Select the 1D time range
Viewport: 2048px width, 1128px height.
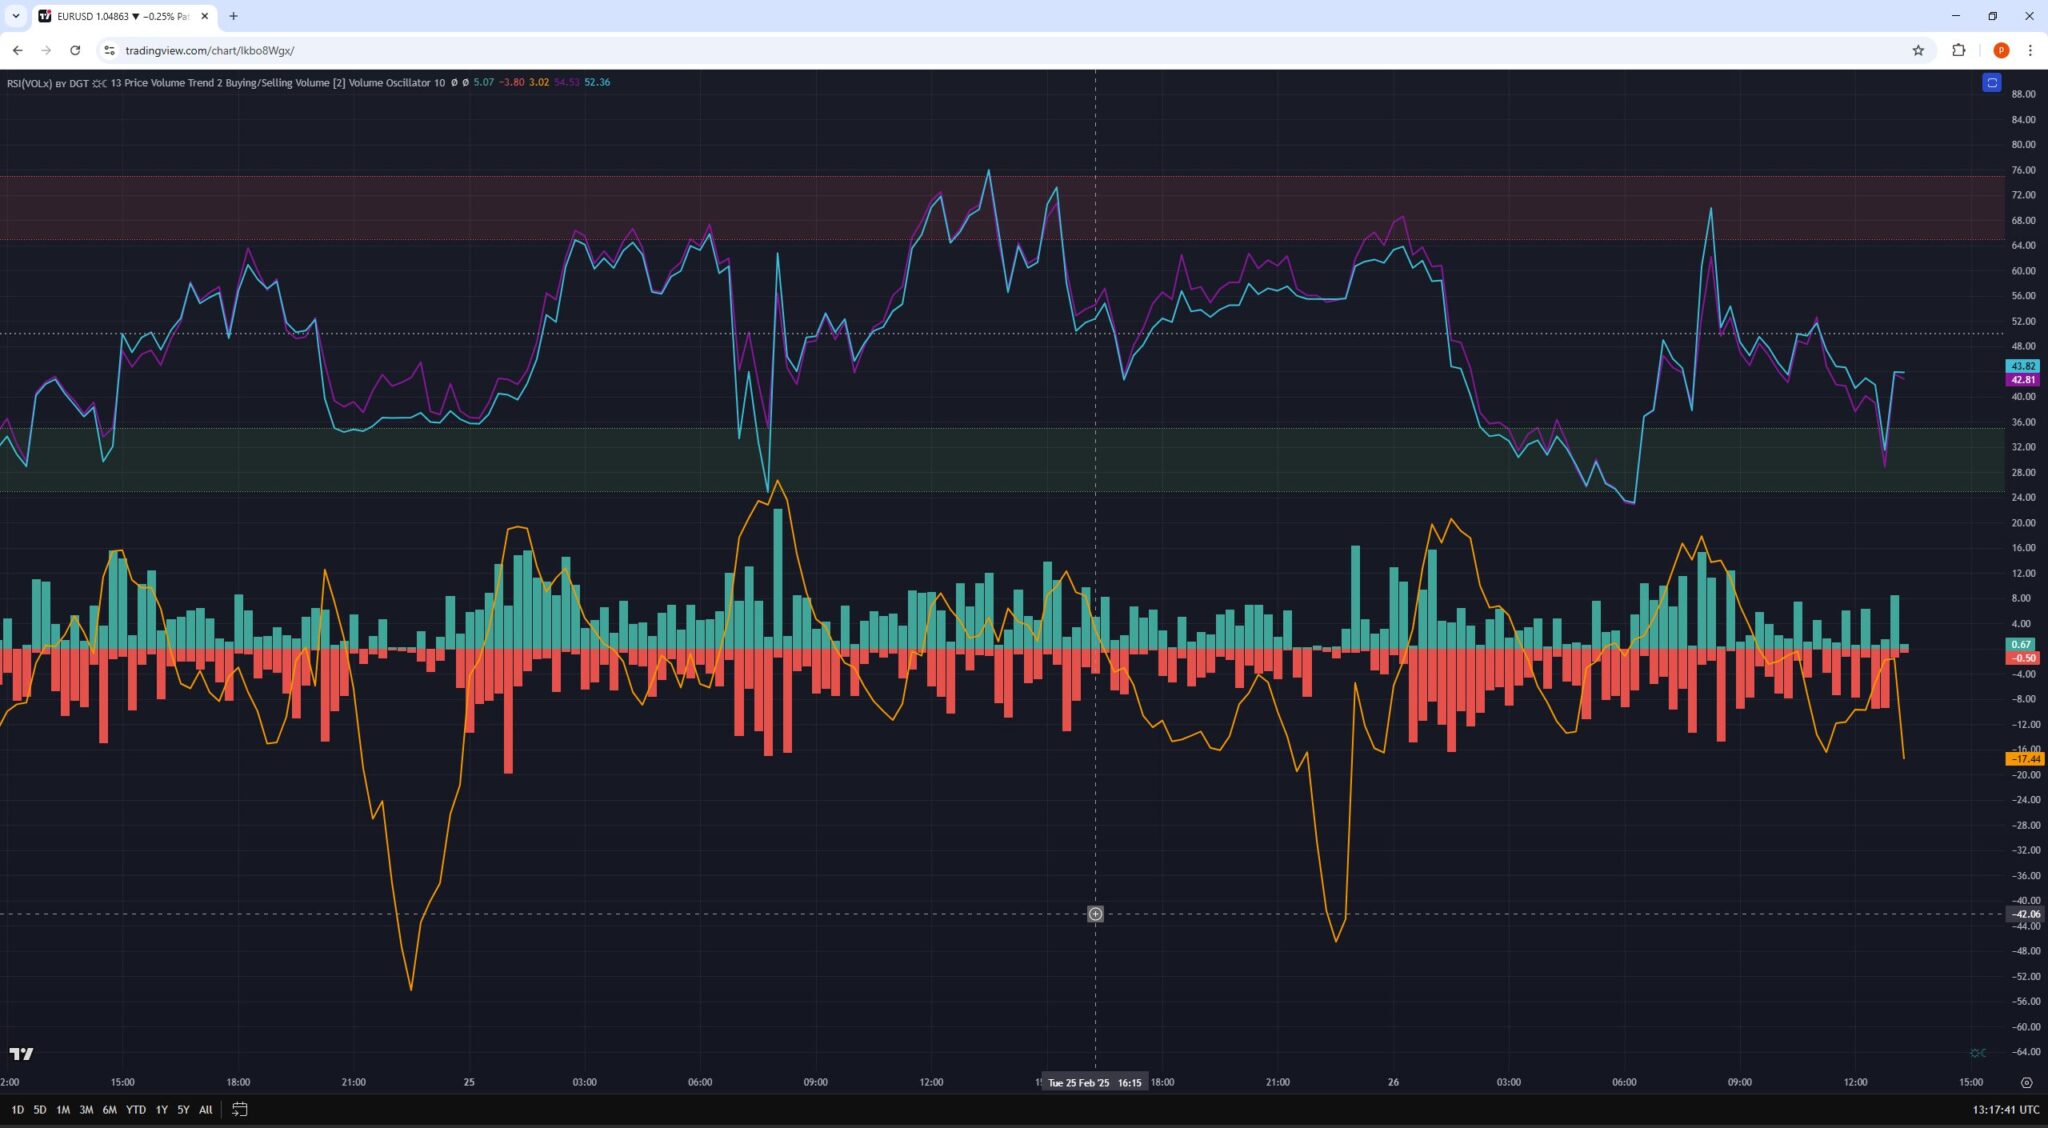(17, 1109)
